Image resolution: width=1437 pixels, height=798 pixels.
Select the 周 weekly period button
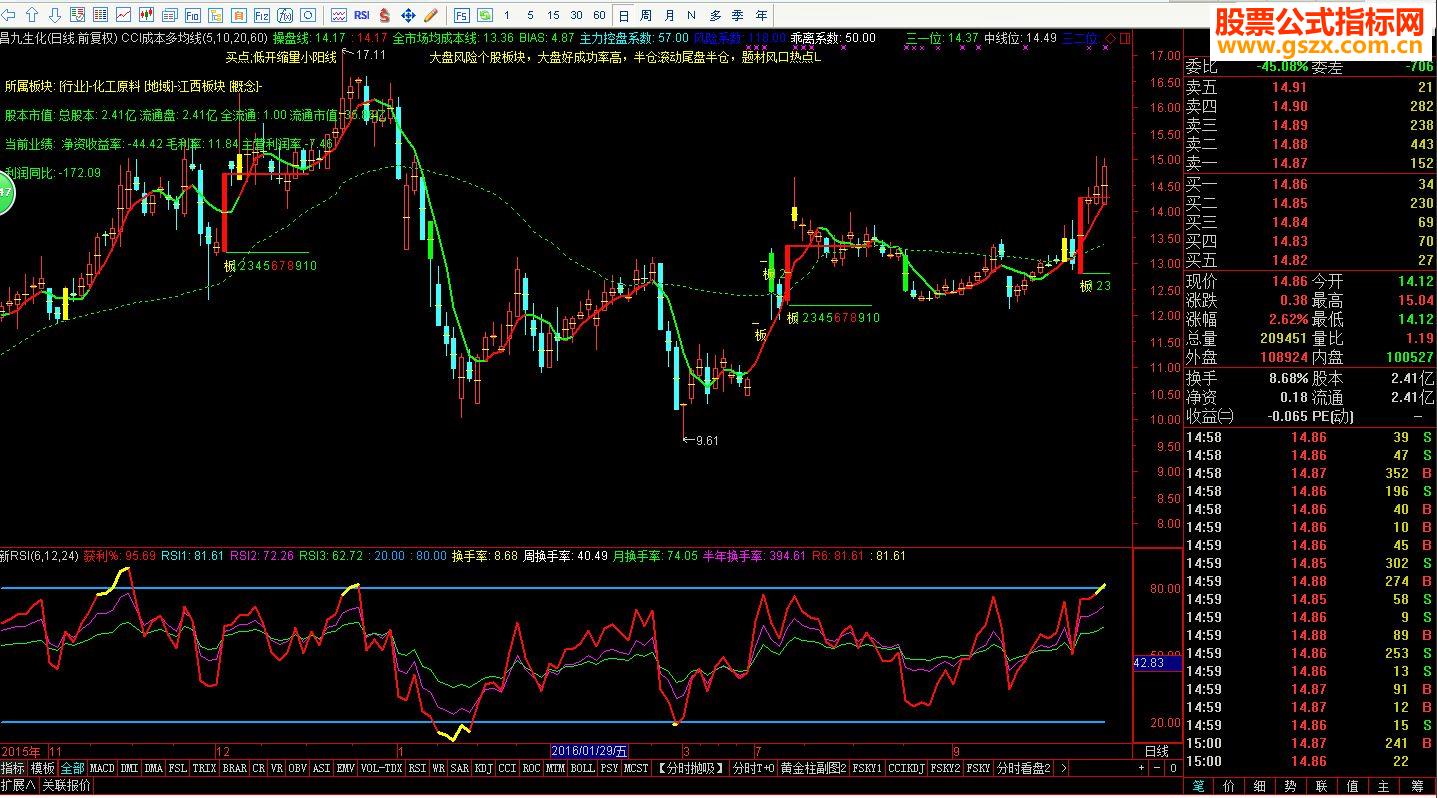tap(646, 15)
